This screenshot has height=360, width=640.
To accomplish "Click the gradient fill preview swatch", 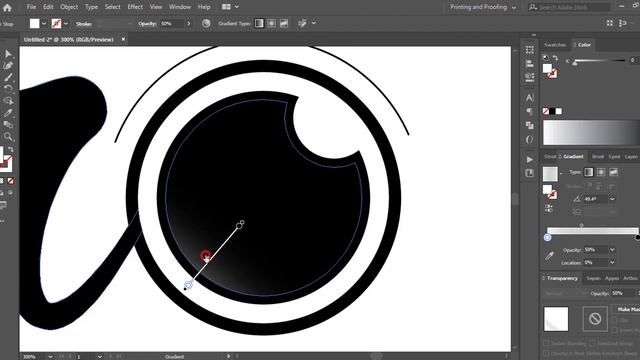I will 550,174.
